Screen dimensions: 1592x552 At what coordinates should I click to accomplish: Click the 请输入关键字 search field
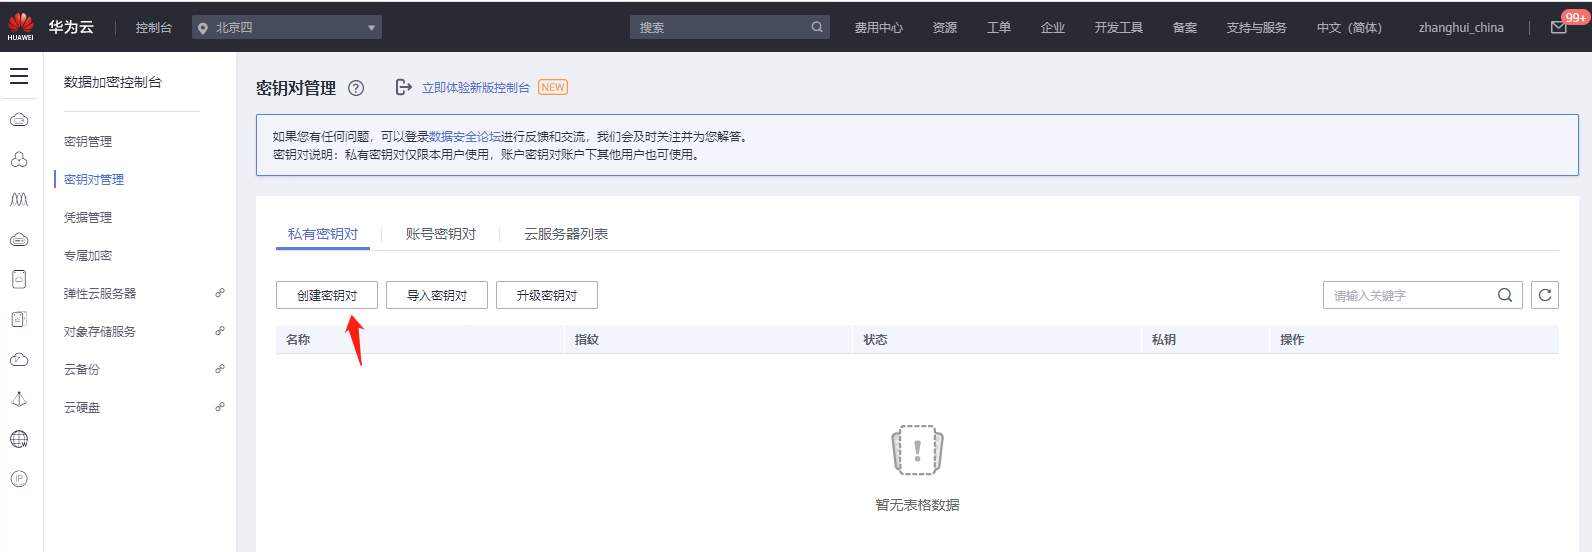(1408, 295)
